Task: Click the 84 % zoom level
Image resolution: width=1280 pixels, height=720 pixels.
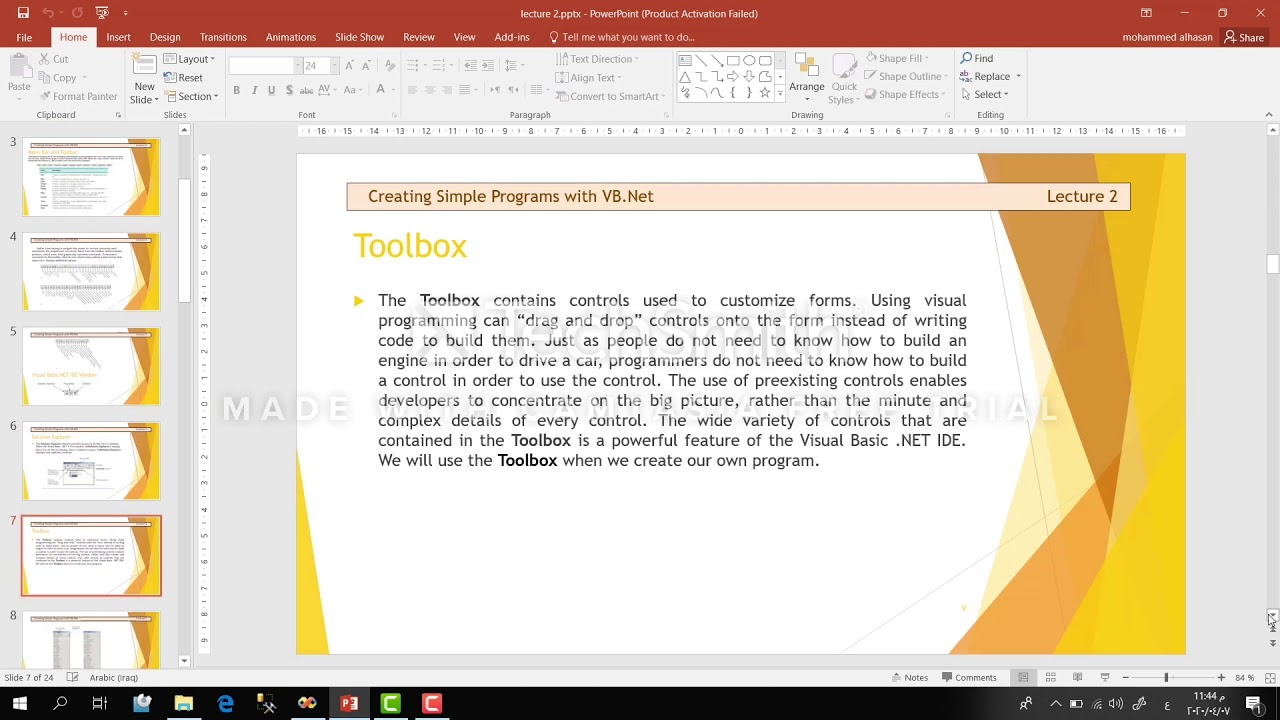Action: 1244,678
